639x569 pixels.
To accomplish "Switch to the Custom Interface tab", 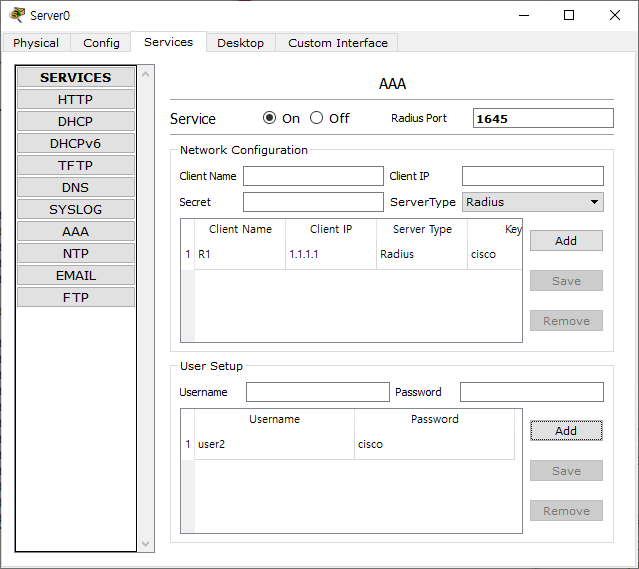I will [337, 43].
